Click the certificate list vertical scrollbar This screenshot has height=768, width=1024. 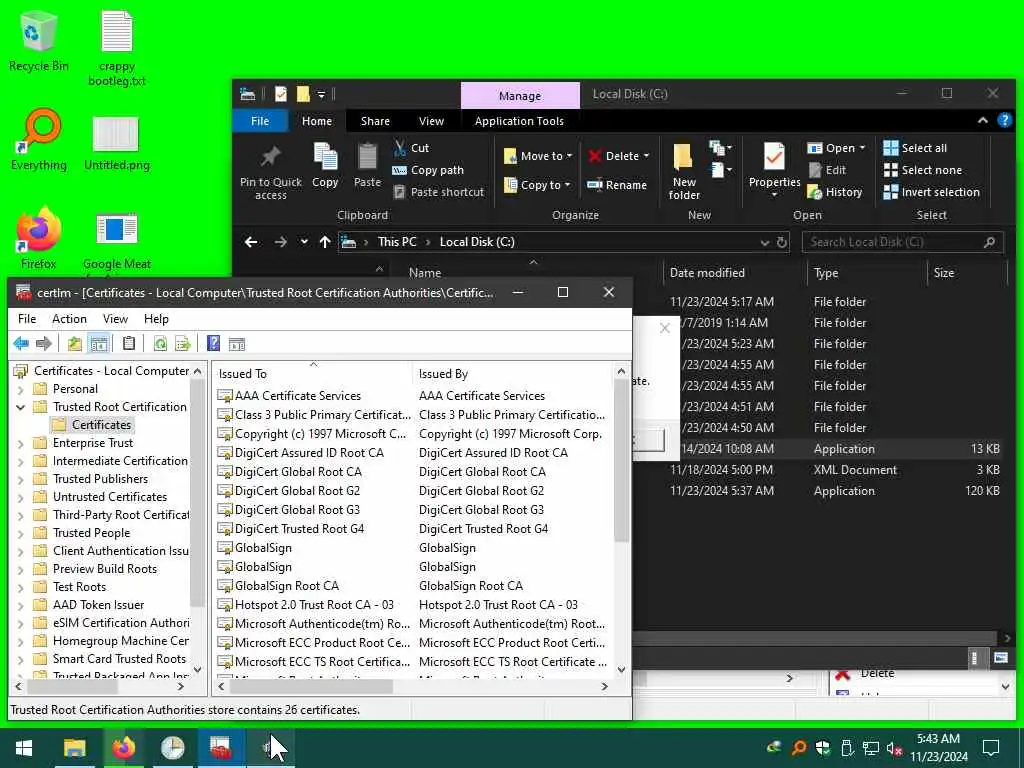coord(621,460)
